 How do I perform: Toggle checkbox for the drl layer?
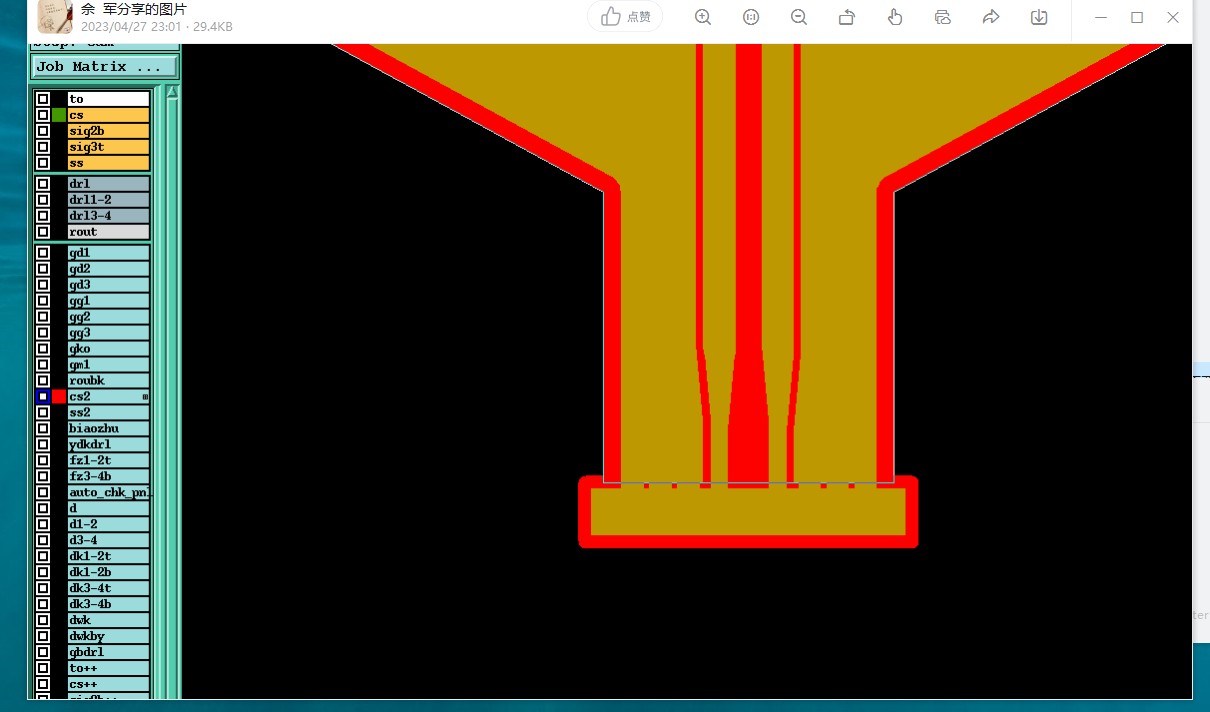click(43, 184)
